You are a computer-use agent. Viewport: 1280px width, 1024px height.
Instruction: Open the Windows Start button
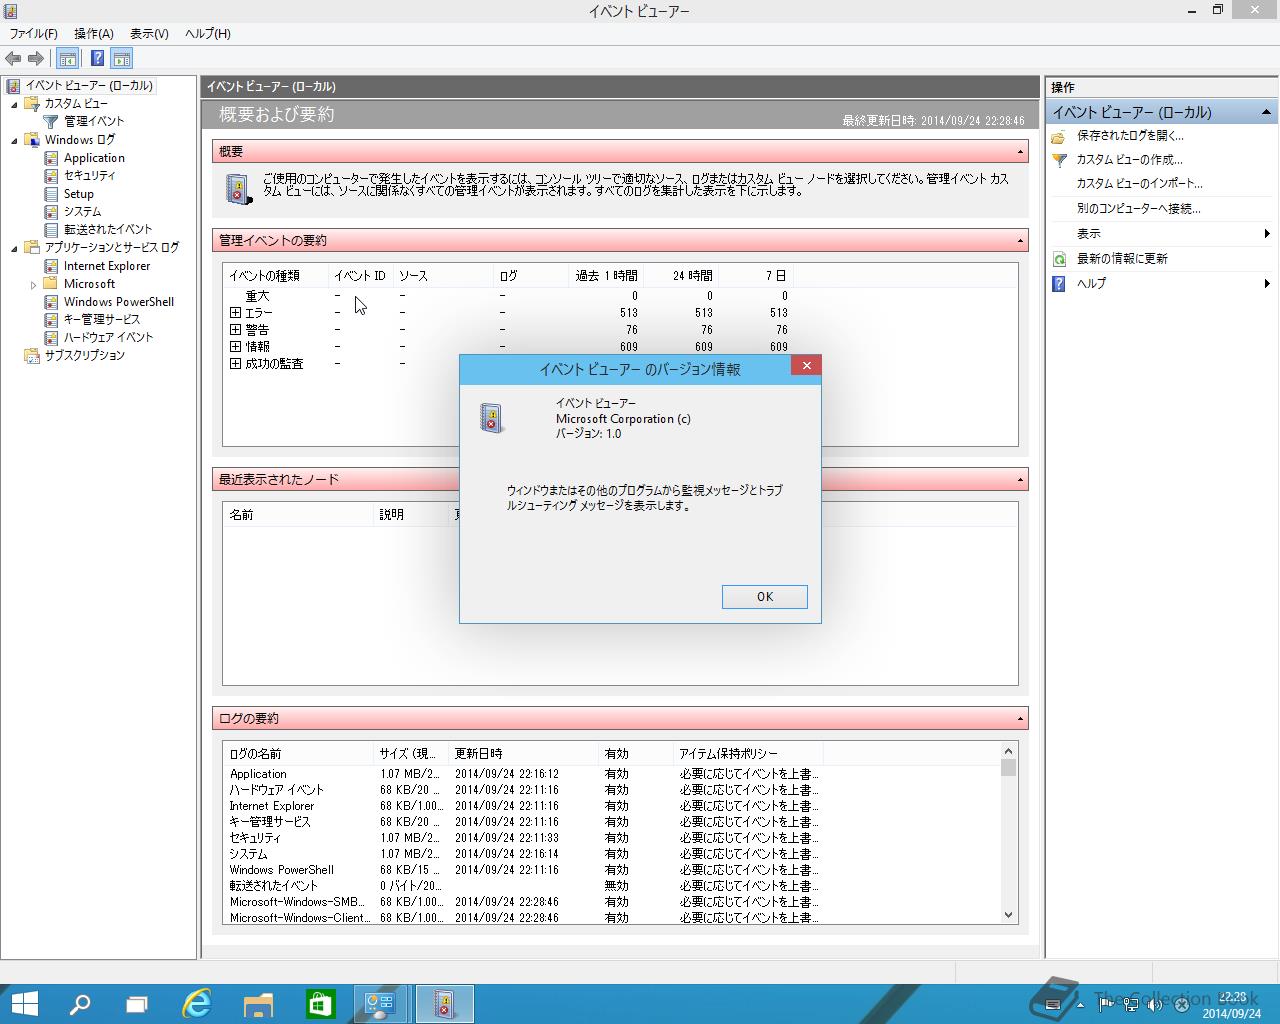tap(25, 1004)
